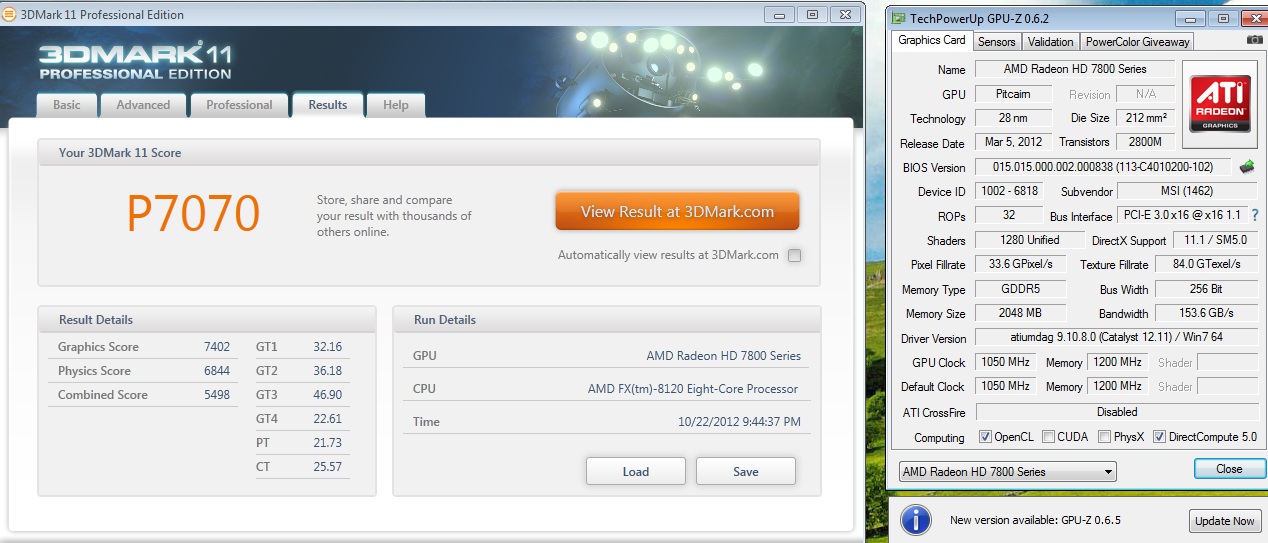Open the Validation tab in GPU-Z
1268x543 pixels.
pyautogui.click(x=1051, y=41)
